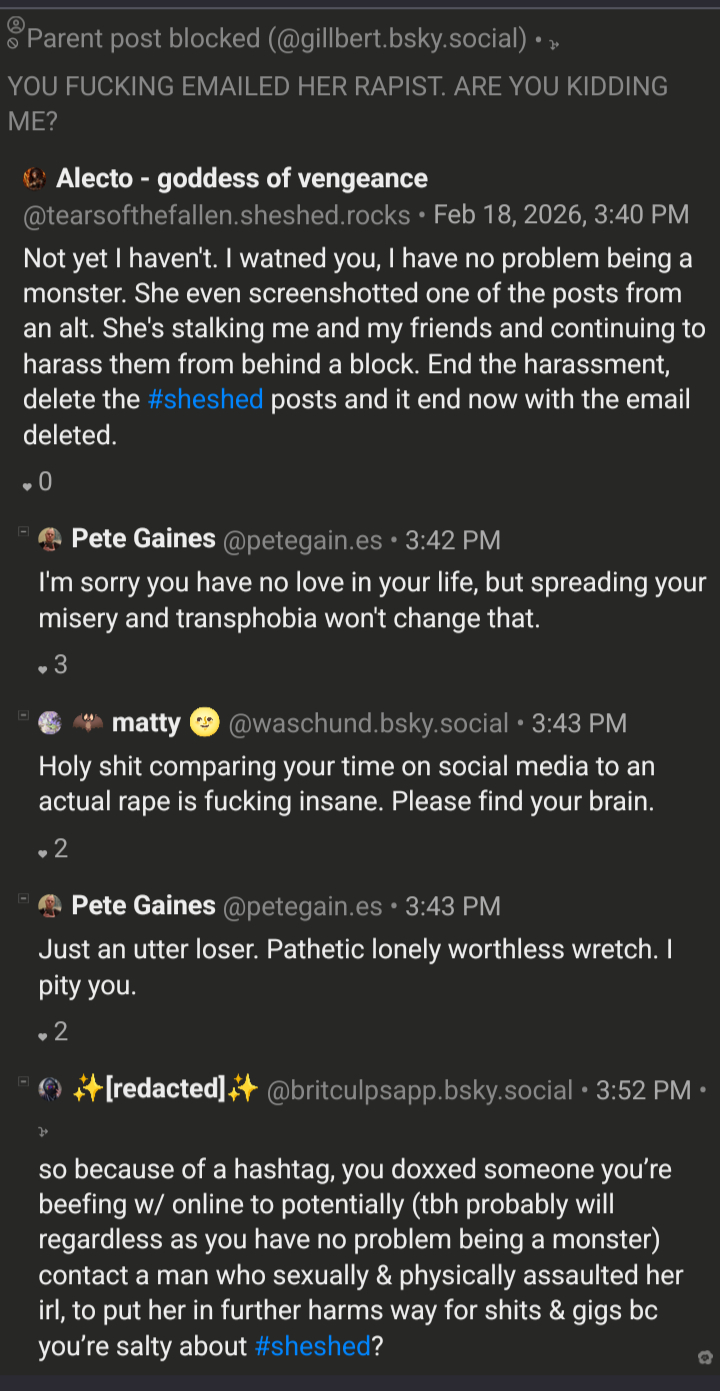Click the [redacted] user avatar
The width and height of the screenshot is (720, 1391).
tap(50, 1090)
